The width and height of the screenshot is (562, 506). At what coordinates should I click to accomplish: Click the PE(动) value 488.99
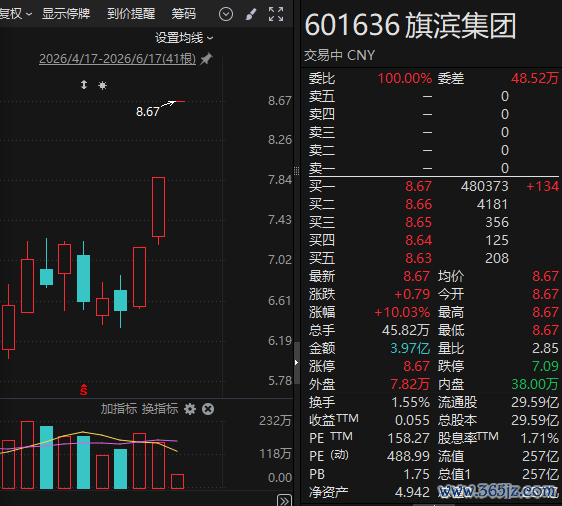click(408, 456)
